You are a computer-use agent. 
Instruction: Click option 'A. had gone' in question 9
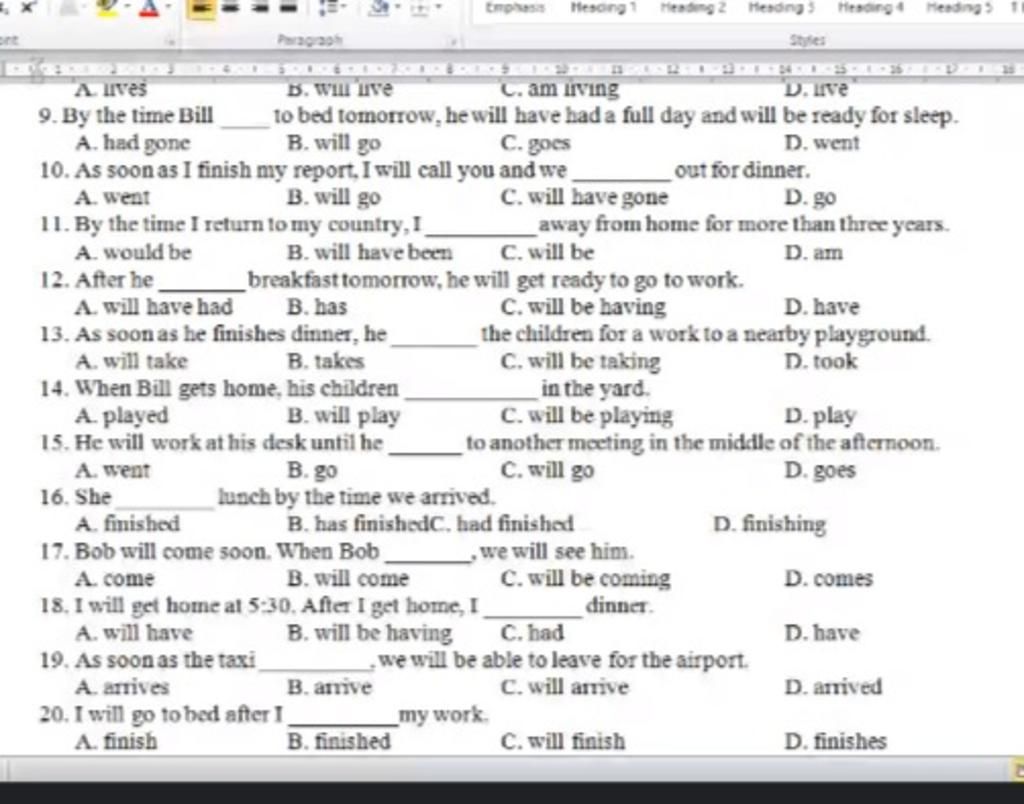[133, 142]
